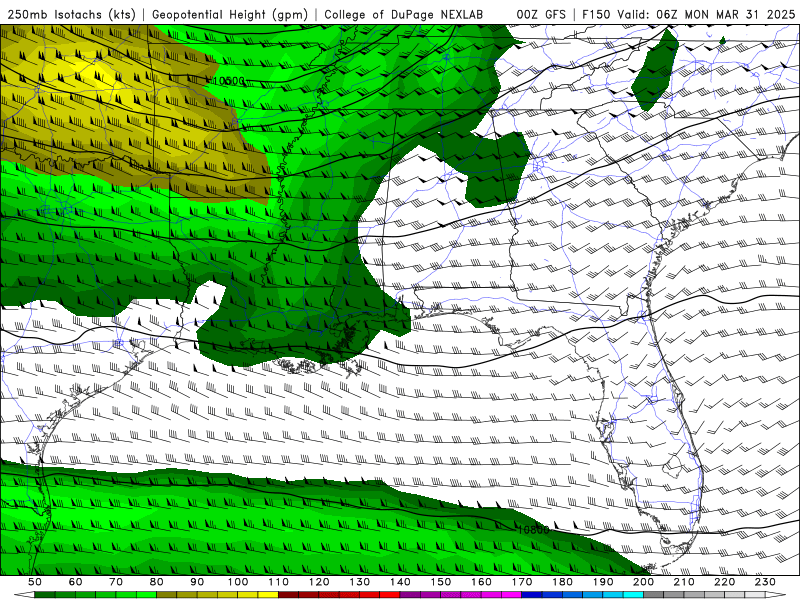Click the 140 value on the legend scale
Image resolution: width=800 pixels, height=600 pixels.
400,582
